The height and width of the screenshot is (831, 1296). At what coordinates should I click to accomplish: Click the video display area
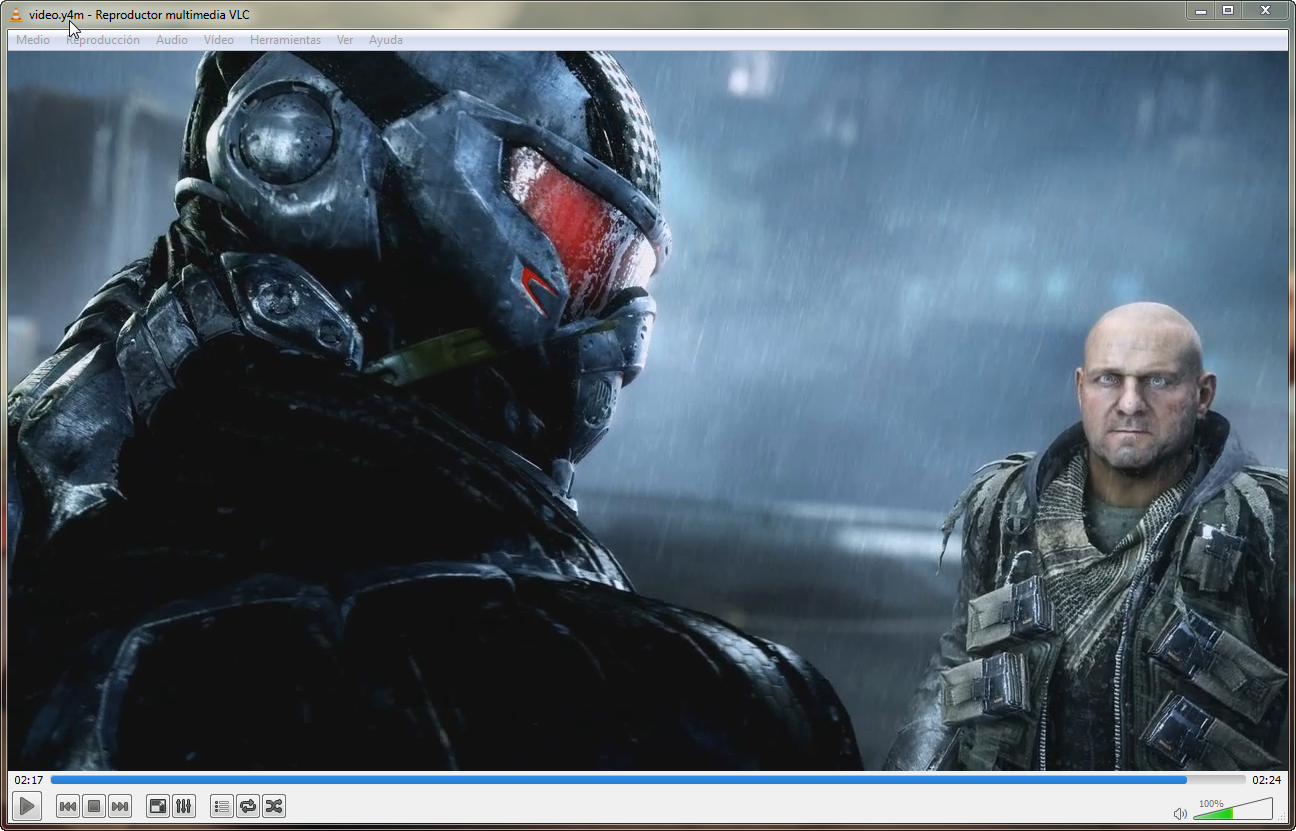tap(648, 411)
